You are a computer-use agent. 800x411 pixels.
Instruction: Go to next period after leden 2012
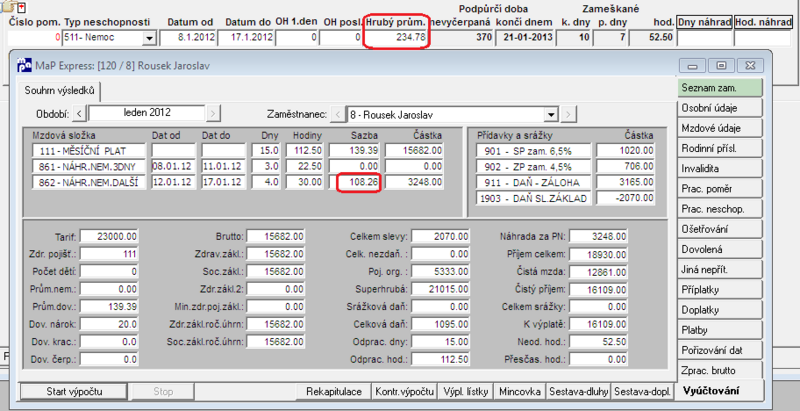tap(213, 113)
